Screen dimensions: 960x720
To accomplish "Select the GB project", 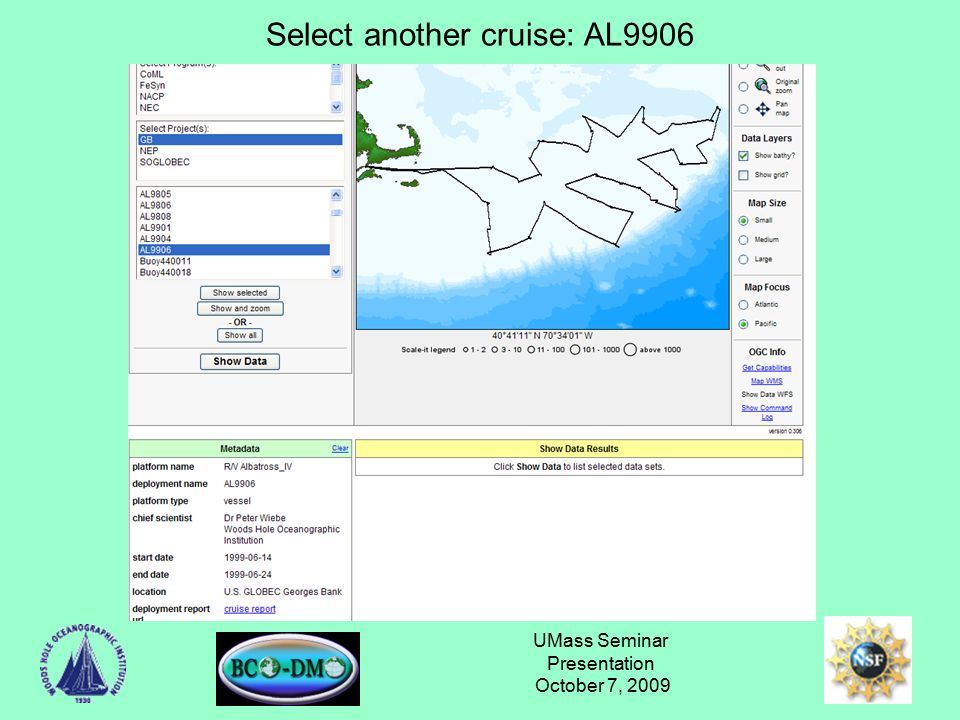I will pyautogui.click(x=240, y=140).
